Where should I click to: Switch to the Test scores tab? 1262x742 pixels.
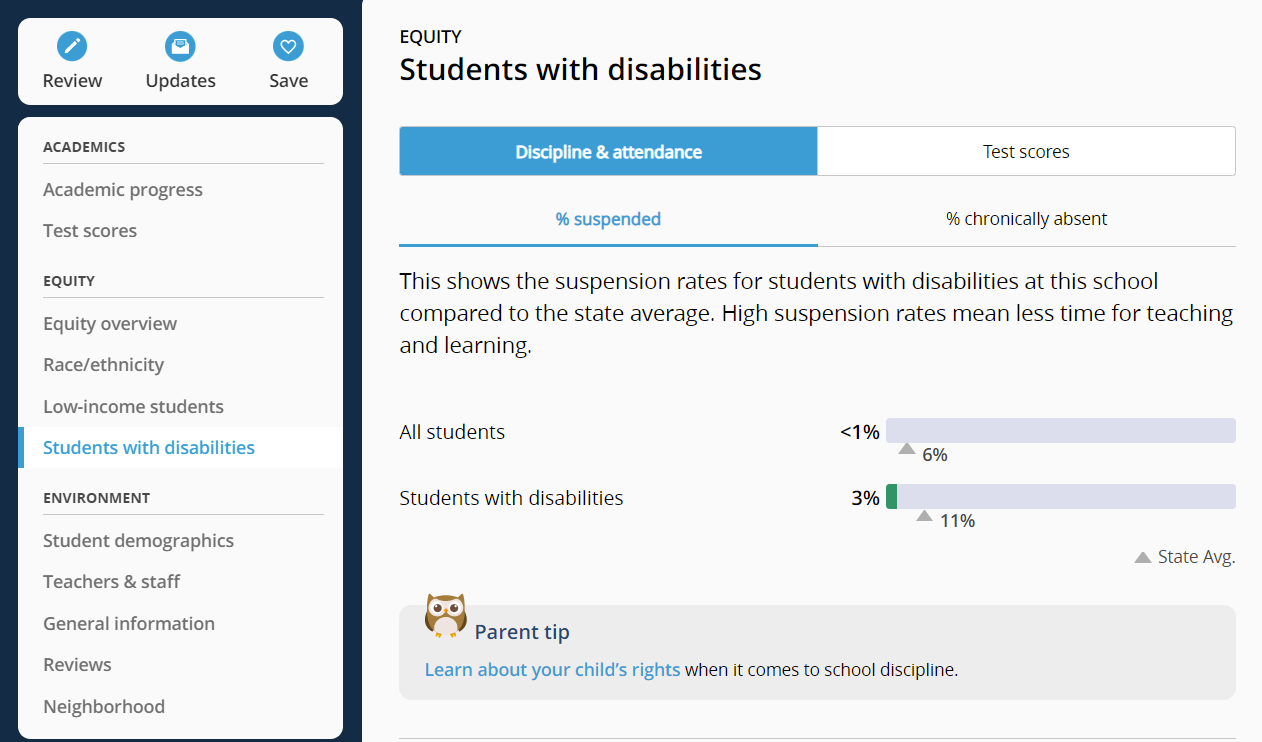1026,151
